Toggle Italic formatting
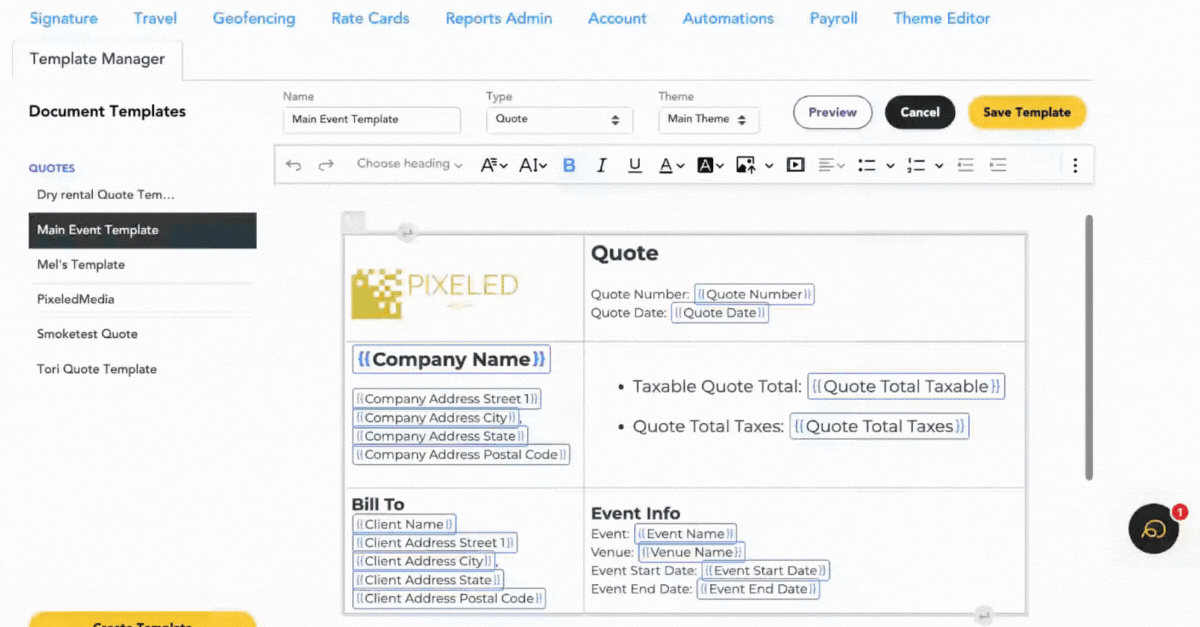Viewport: 1200px width, 627px height. (601, 165)
